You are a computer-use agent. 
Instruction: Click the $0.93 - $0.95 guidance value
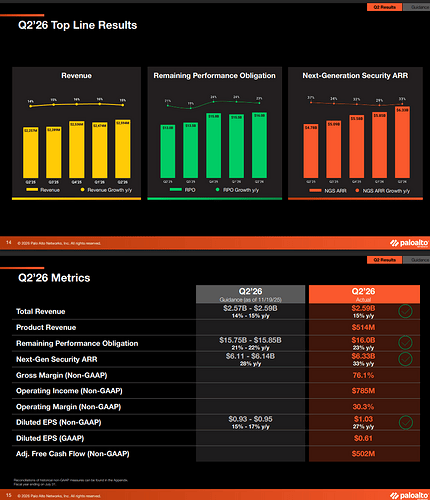250,419
